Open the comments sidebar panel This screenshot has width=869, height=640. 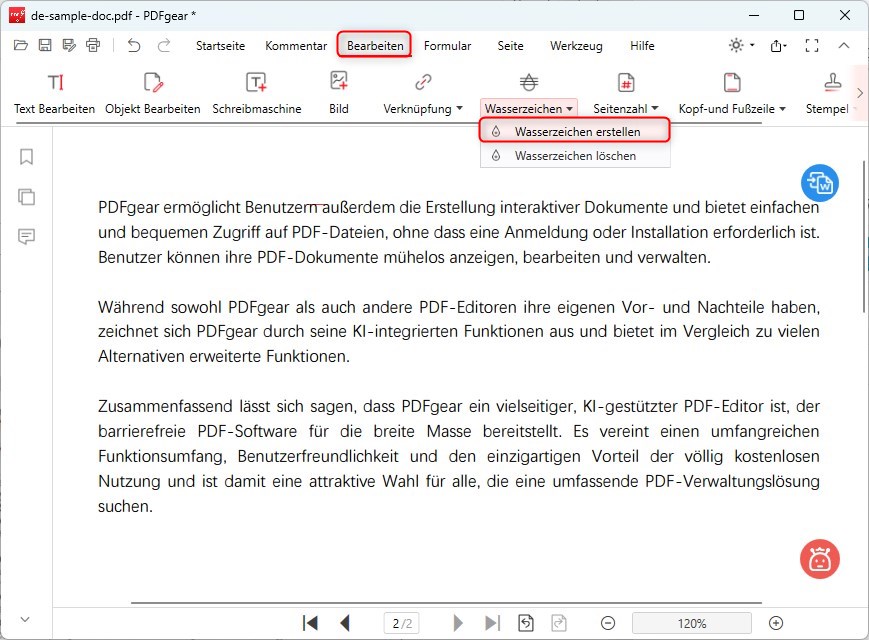click(27, 236)
